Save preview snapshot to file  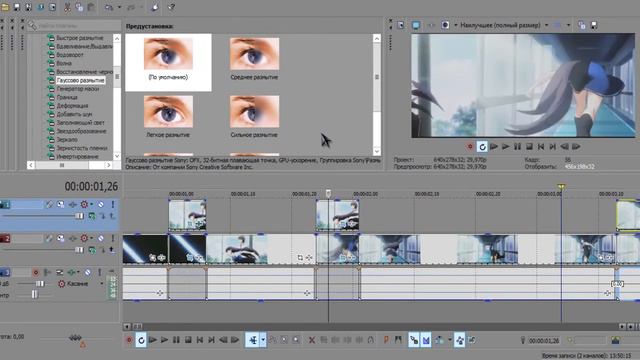594,25
